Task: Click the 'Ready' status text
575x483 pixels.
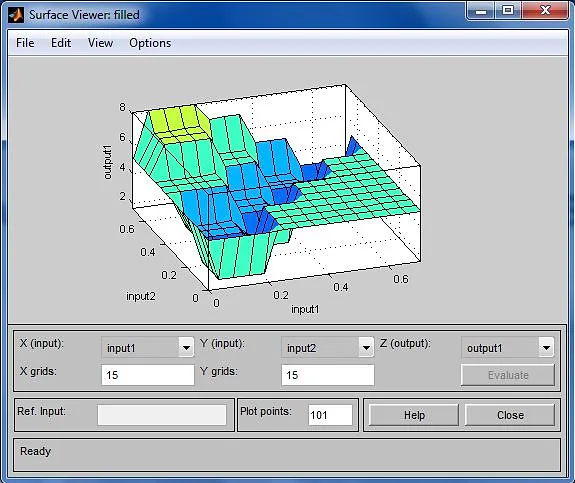Action: (x=36, y=451)
